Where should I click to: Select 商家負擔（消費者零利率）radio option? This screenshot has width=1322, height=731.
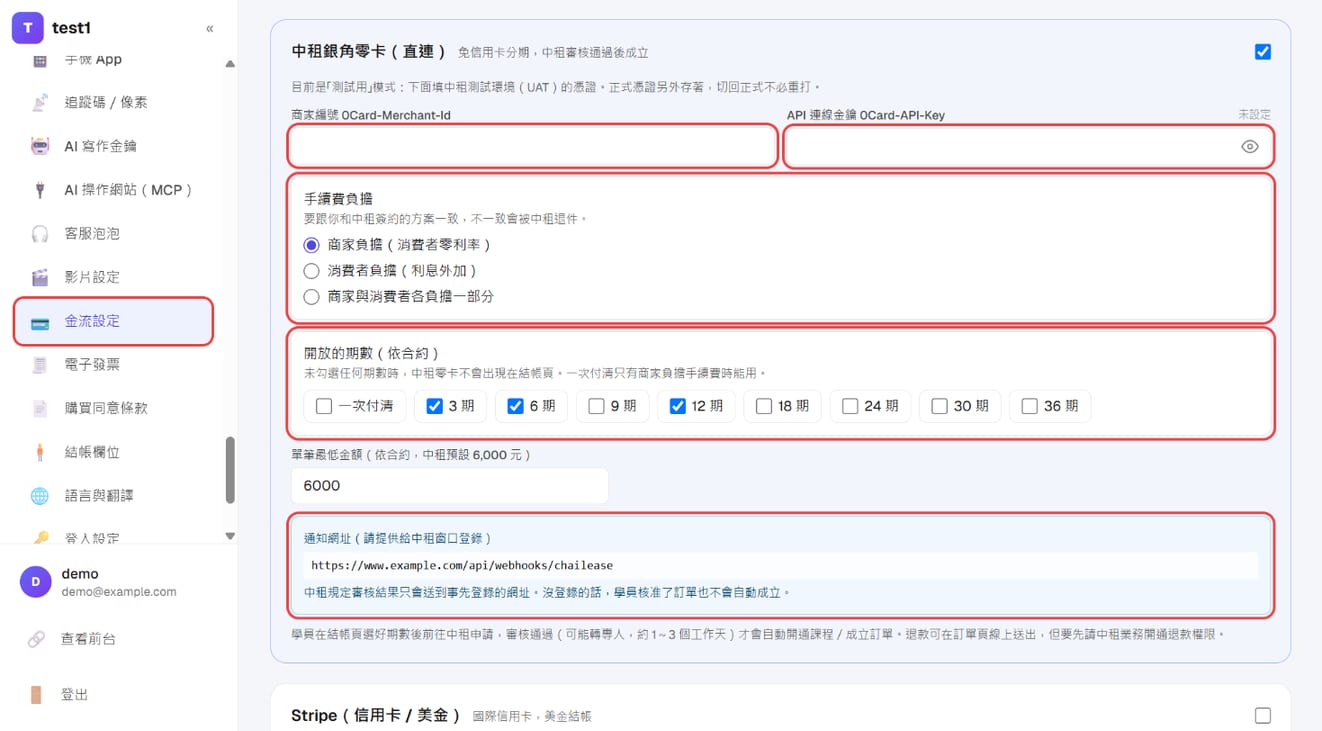pos(311,245)
